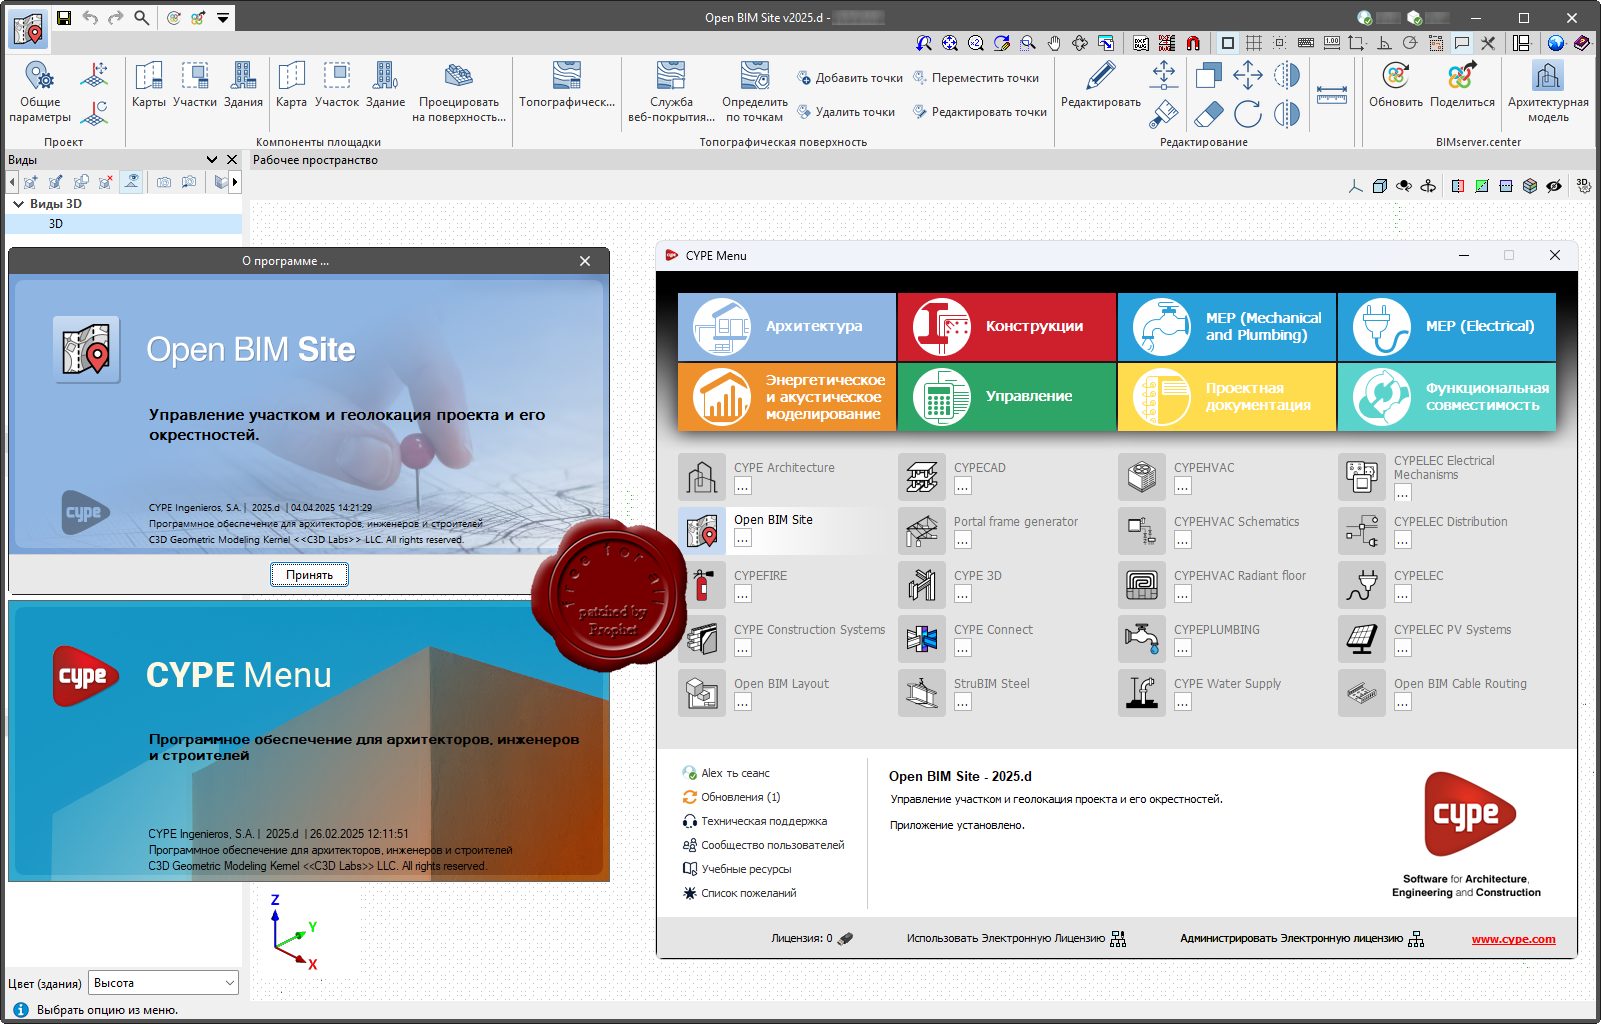Click CYPELEC PV Systems solar icon

(x=1362, y=639)
